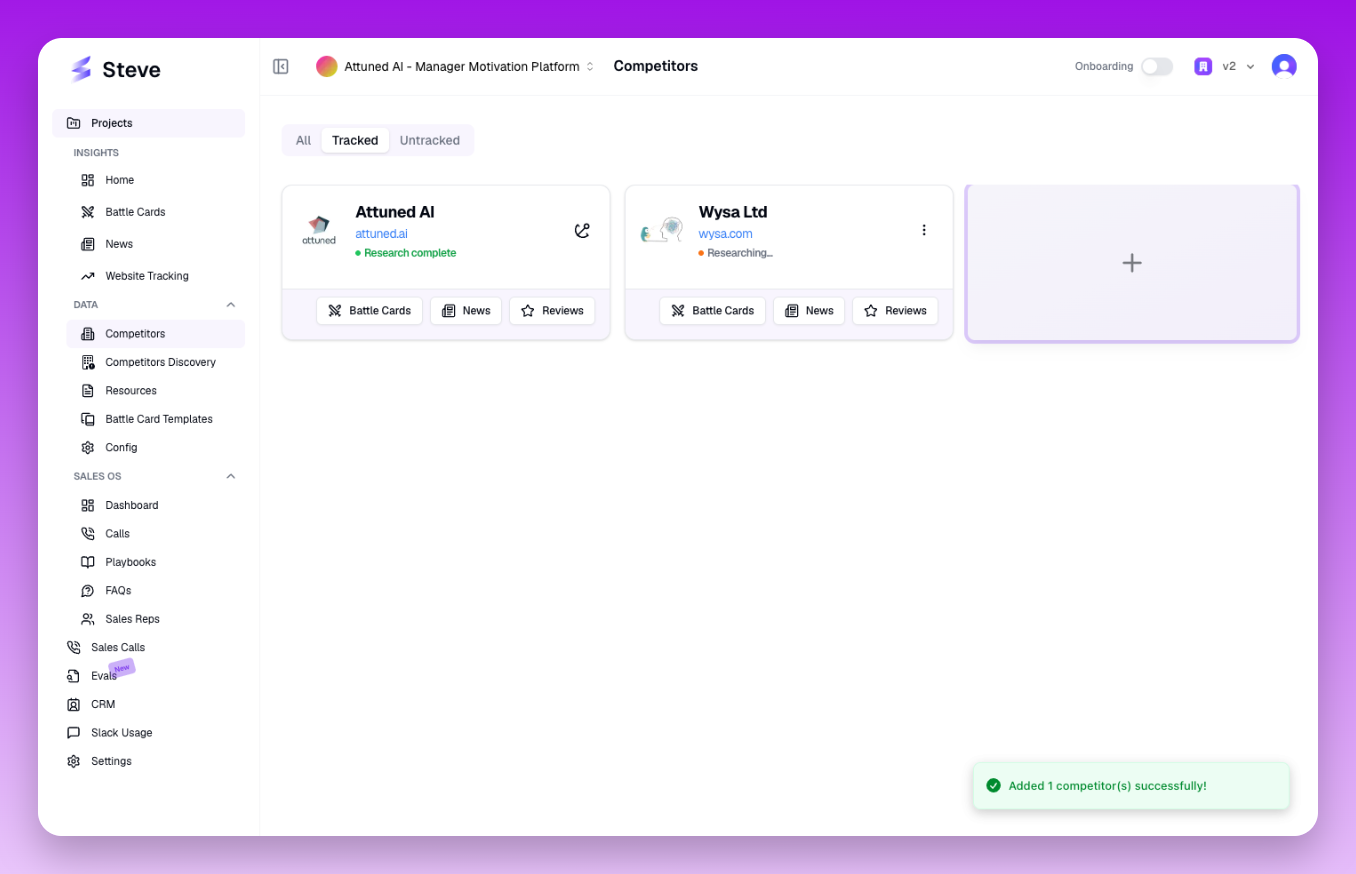This screenshot has width=1356, height=874.
Task: Open Website Tracking in the sidebar
Action: pyautogui.click(x=146, y=276)
